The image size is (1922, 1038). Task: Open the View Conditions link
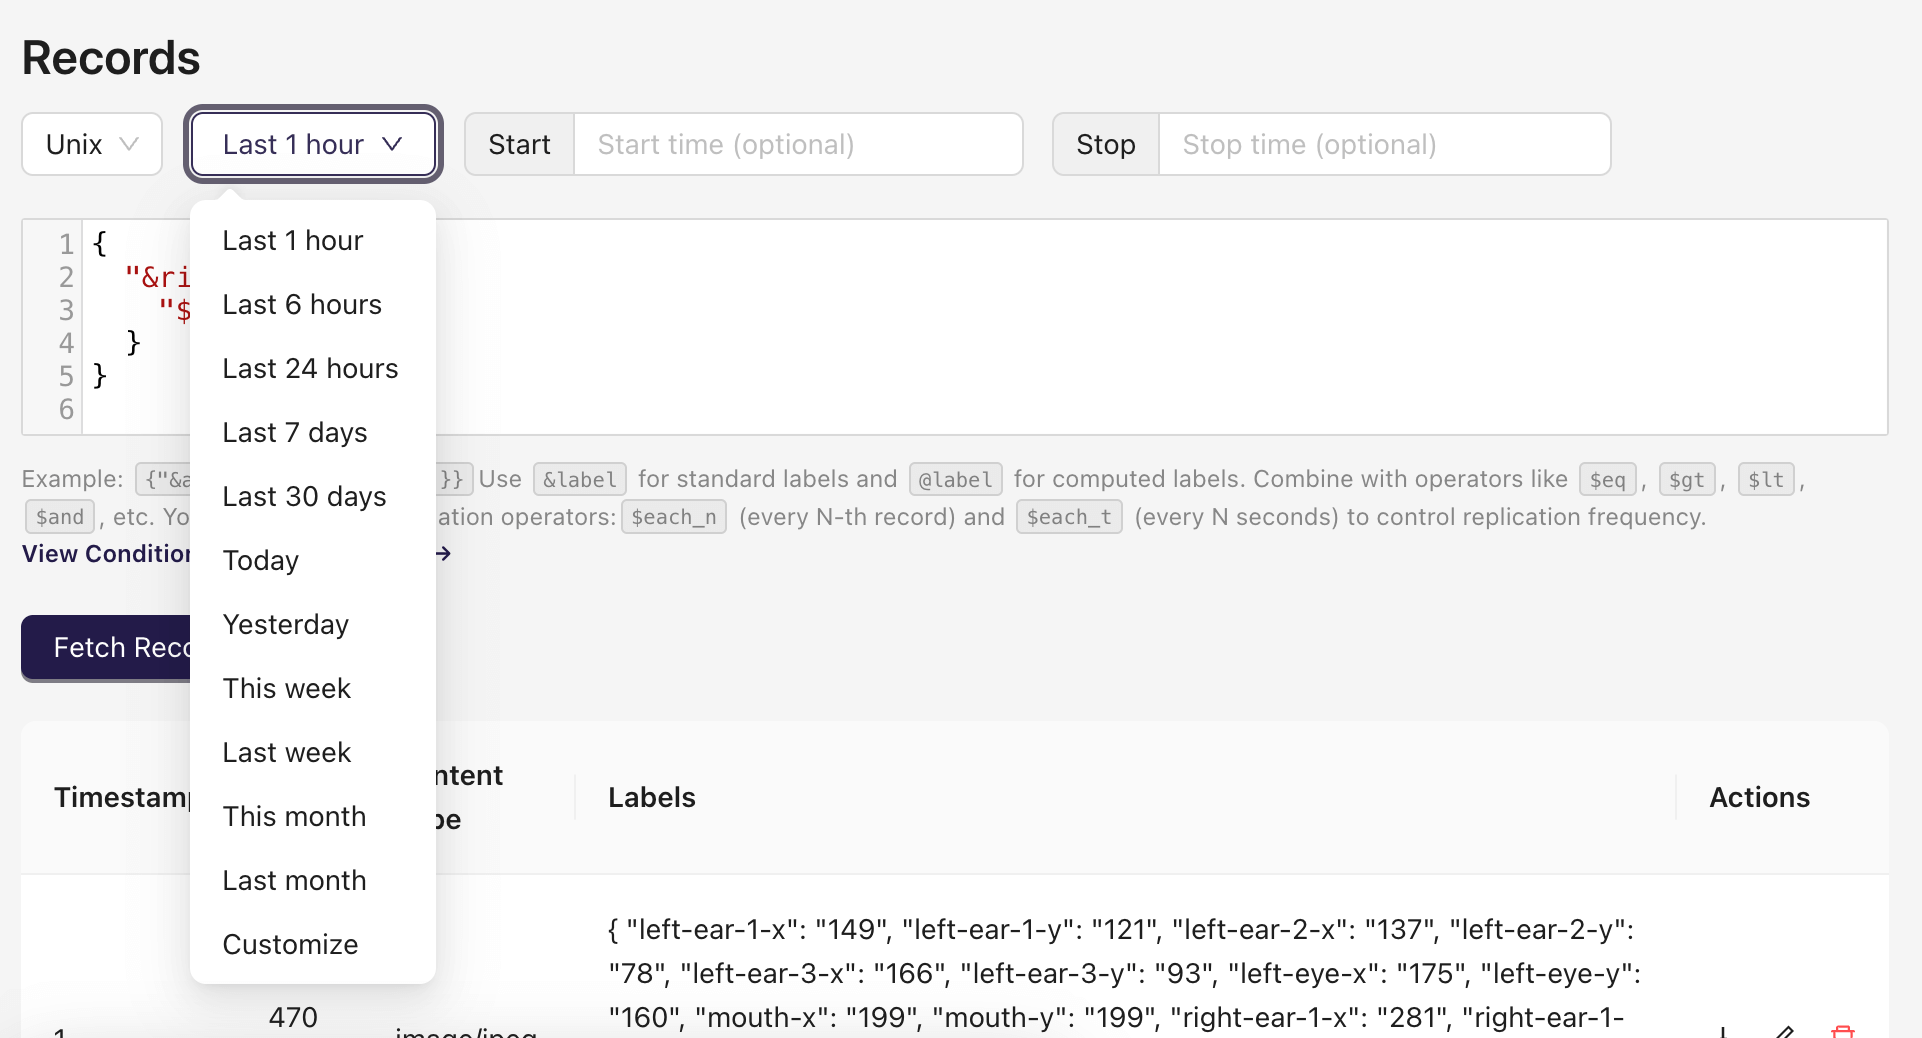(105, 553)
